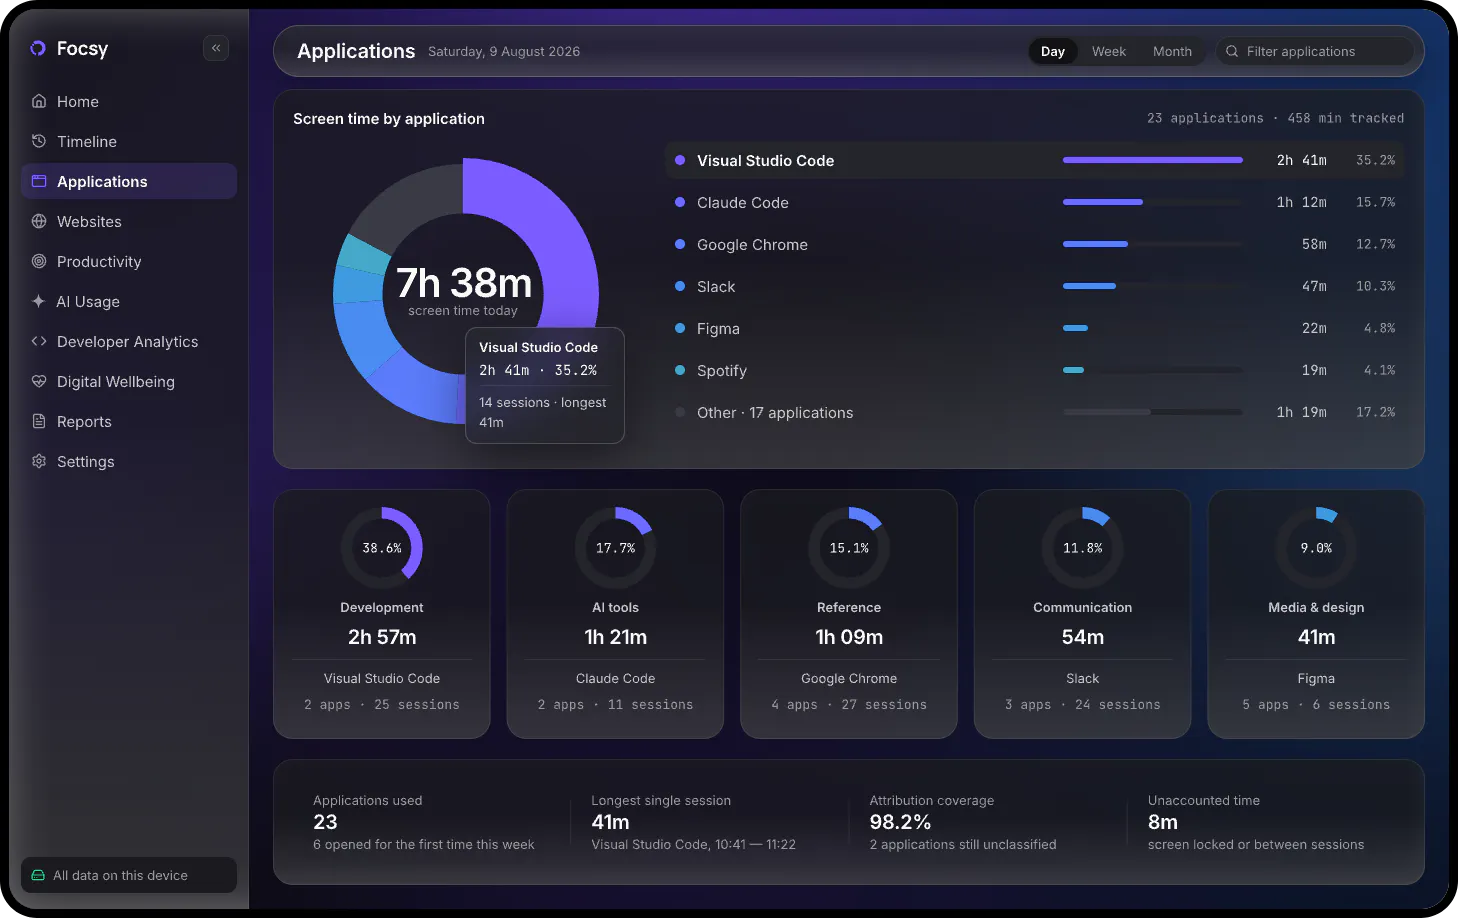Click the Attribution coverage 98.2% stat
The height and width of the screenshot is (918, 1458).
(x=963, y=822)
